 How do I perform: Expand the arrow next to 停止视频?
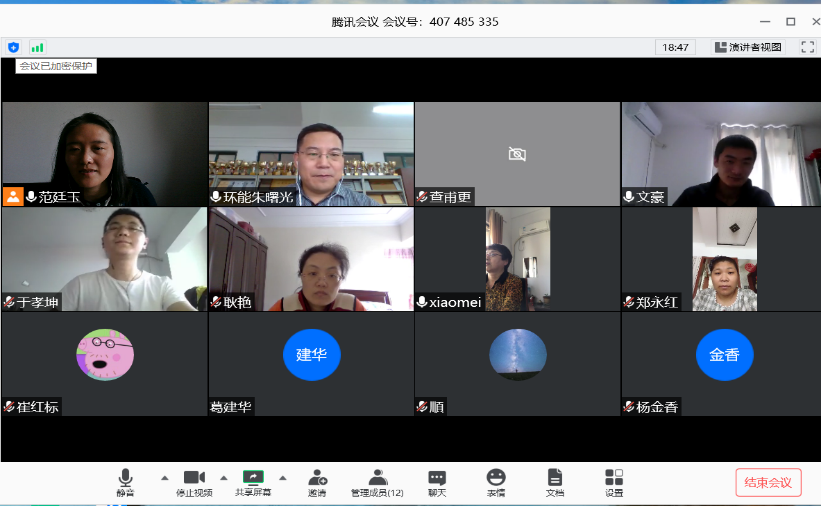click(x=223, y=477)
